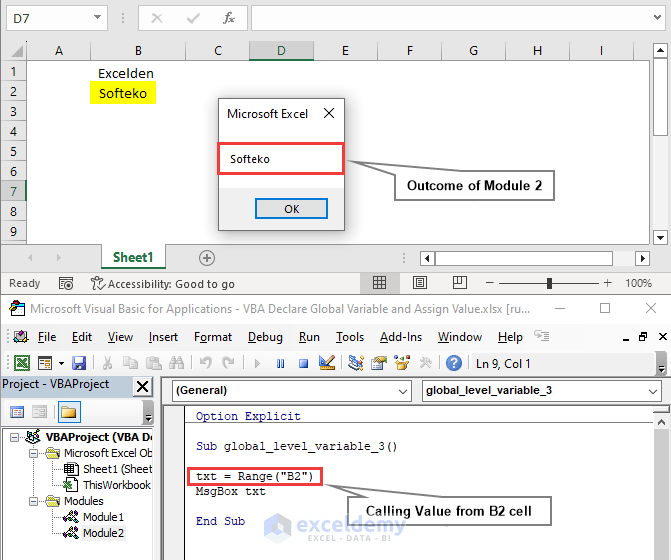Viewport: 671px width, 560px height.
Task: Close the Microsoft Excel message box
Action: pyautogui.click(x=329, y=113)
